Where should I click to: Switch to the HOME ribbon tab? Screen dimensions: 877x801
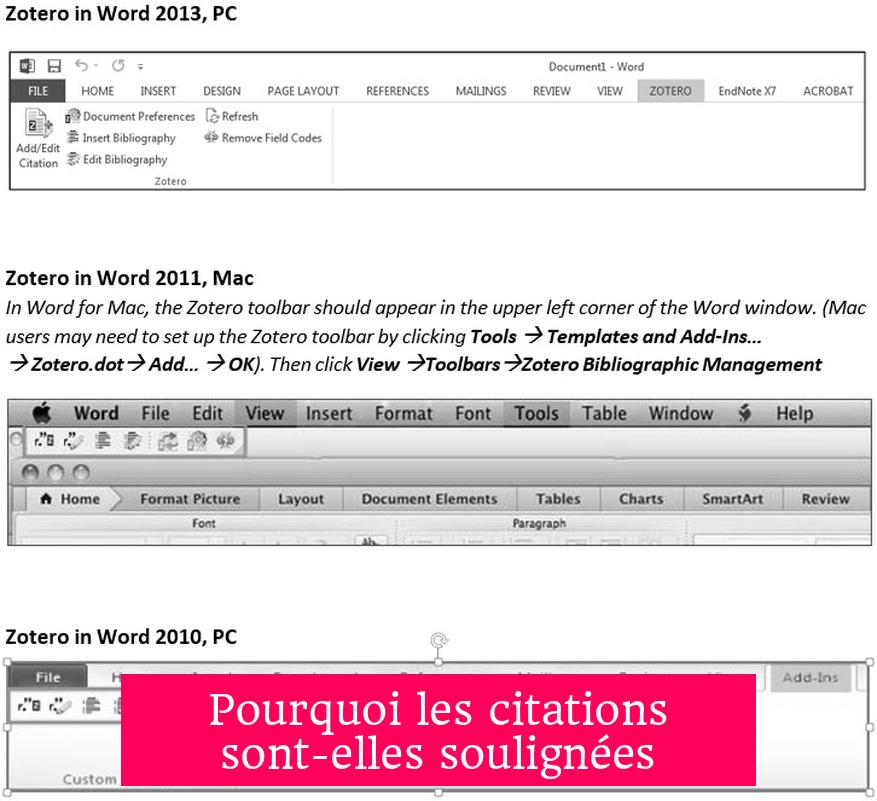click(x=97, y=91)
